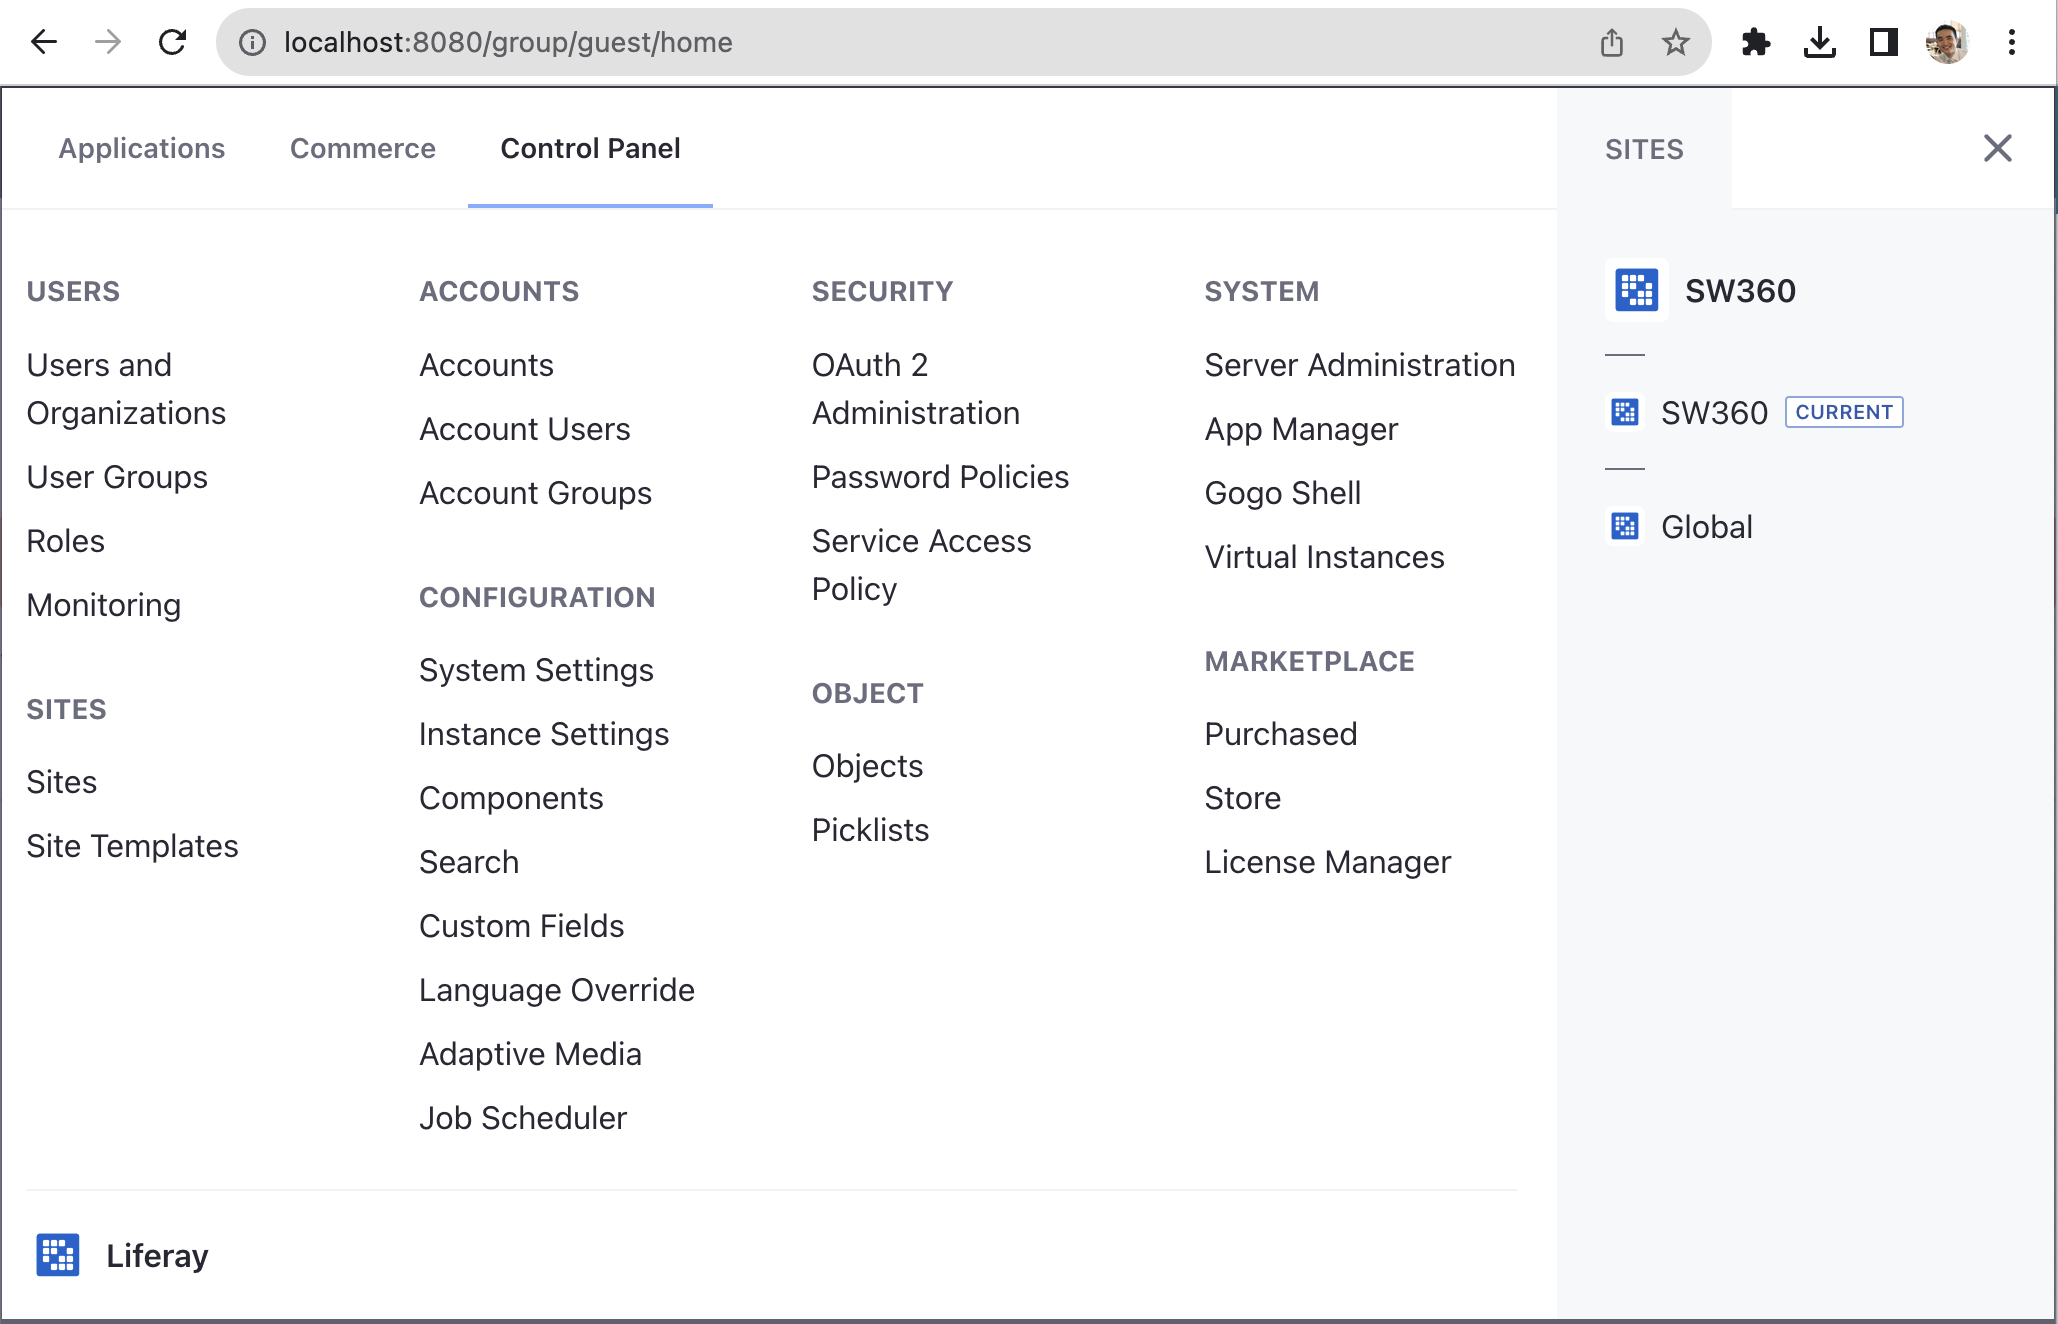Select SW360 site marked CURRENT
This screenshot has height=1324, width=2058.
coord(1714,412)
